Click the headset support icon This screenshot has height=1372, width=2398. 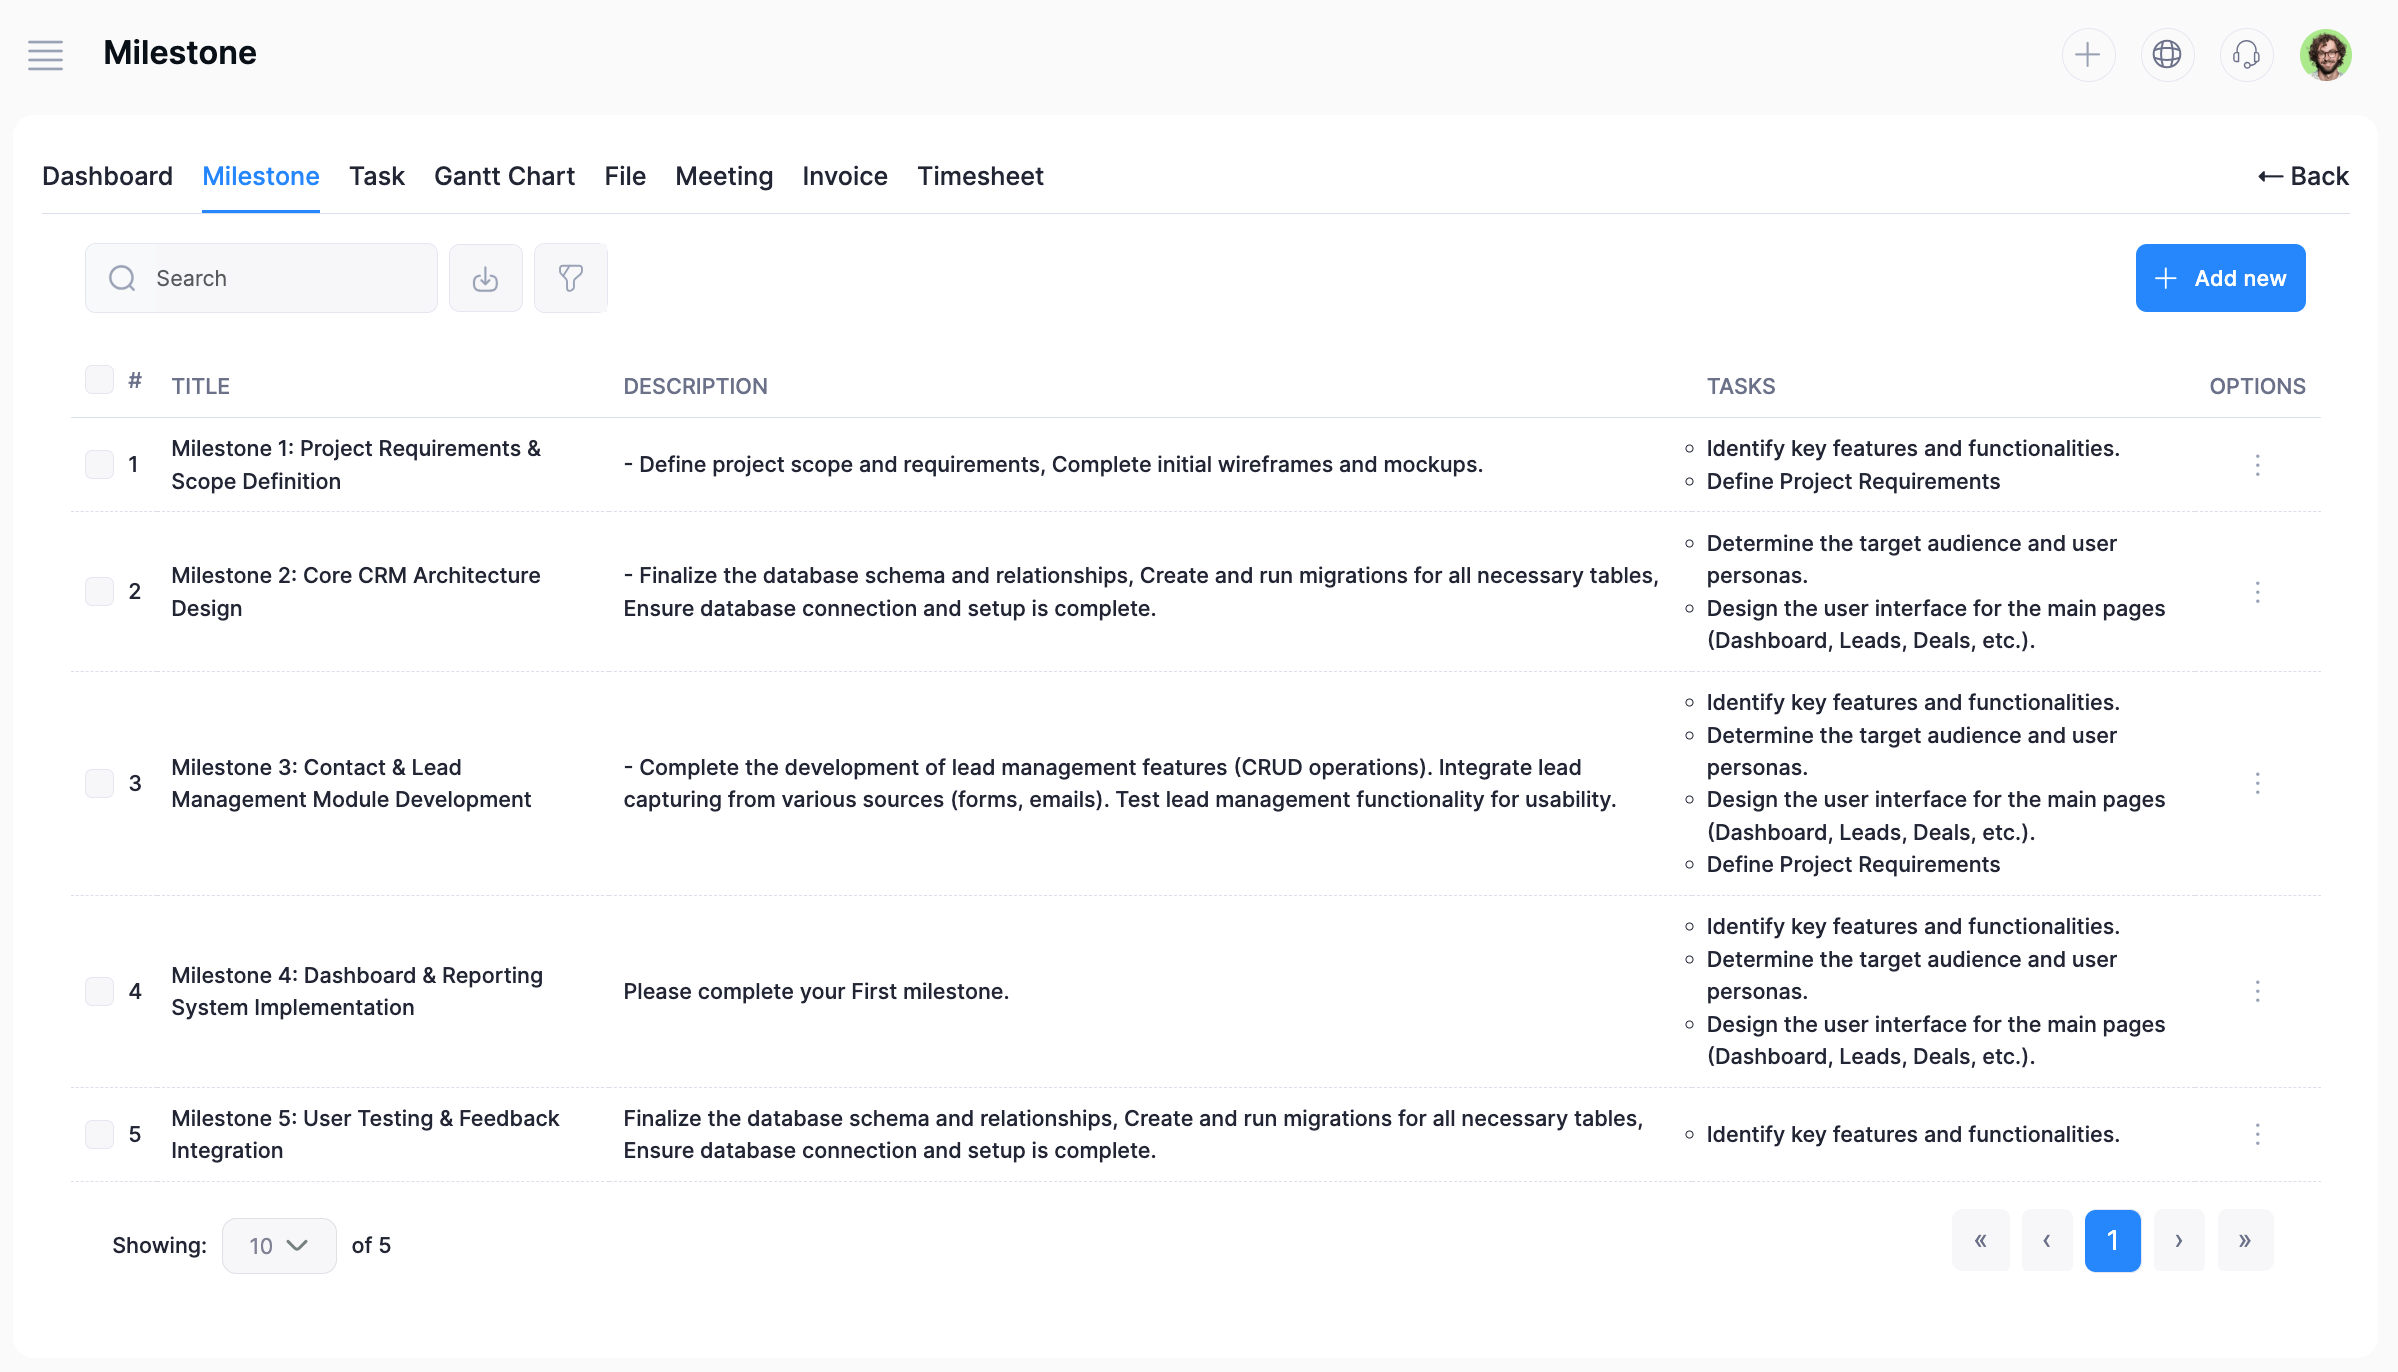point(2245,55)
